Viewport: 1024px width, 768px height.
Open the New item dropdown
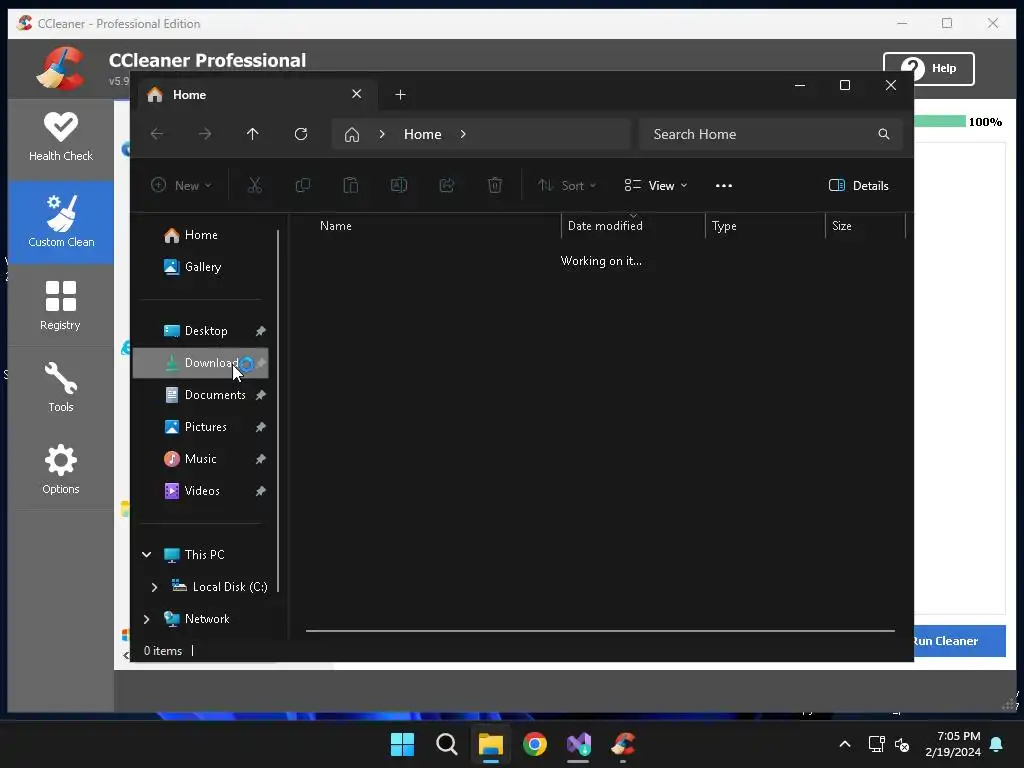(x=182, y=185)
